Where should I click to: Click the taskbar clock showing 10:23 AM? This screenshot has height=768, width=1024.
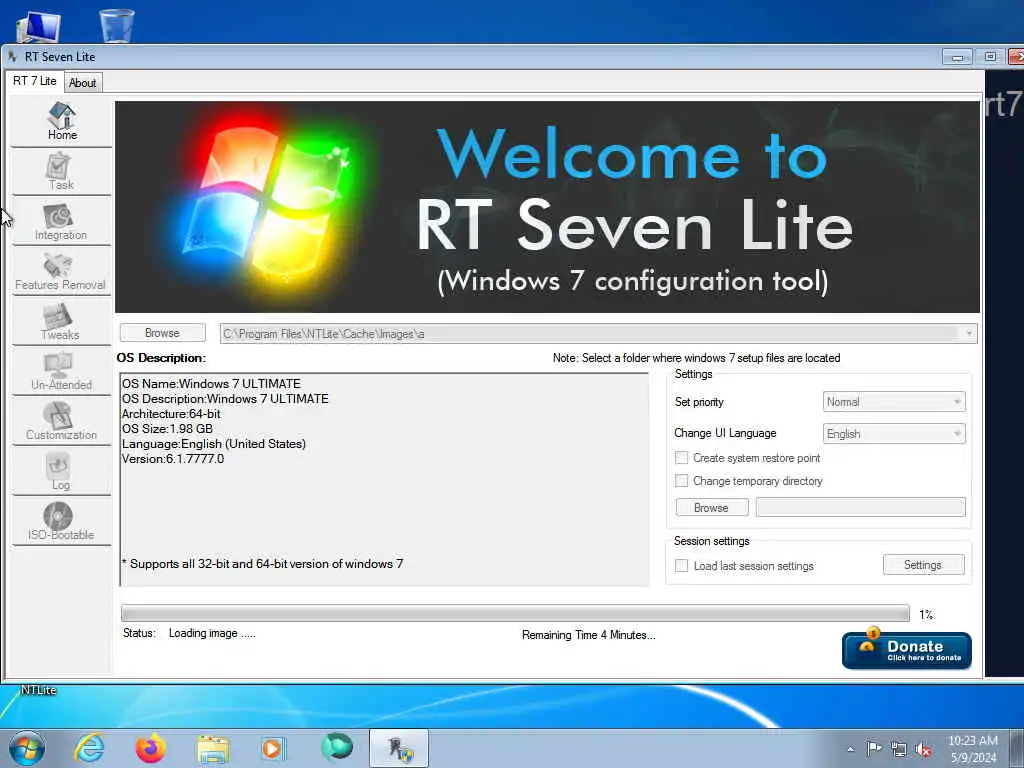pyautogui.click(x=972, y=749)
